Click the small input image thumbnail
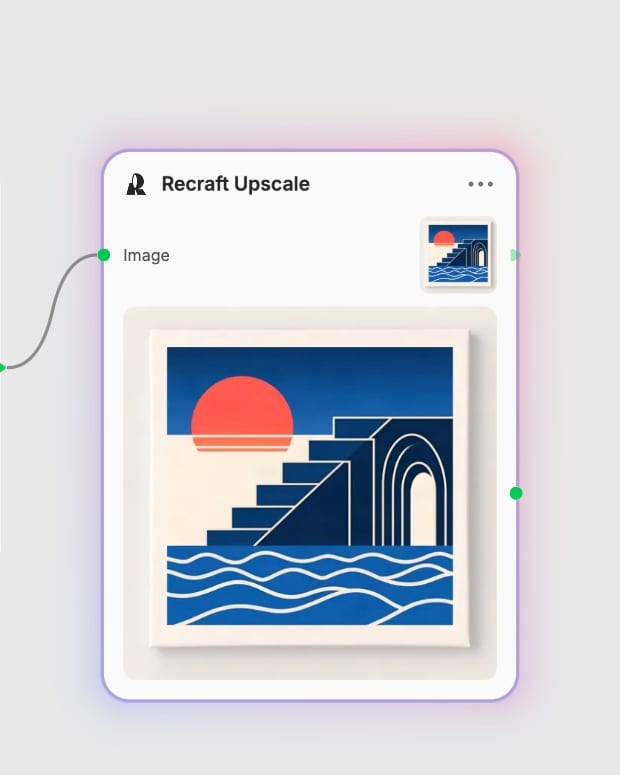Screen dimensions: 620x775 (x=458, y=254)
